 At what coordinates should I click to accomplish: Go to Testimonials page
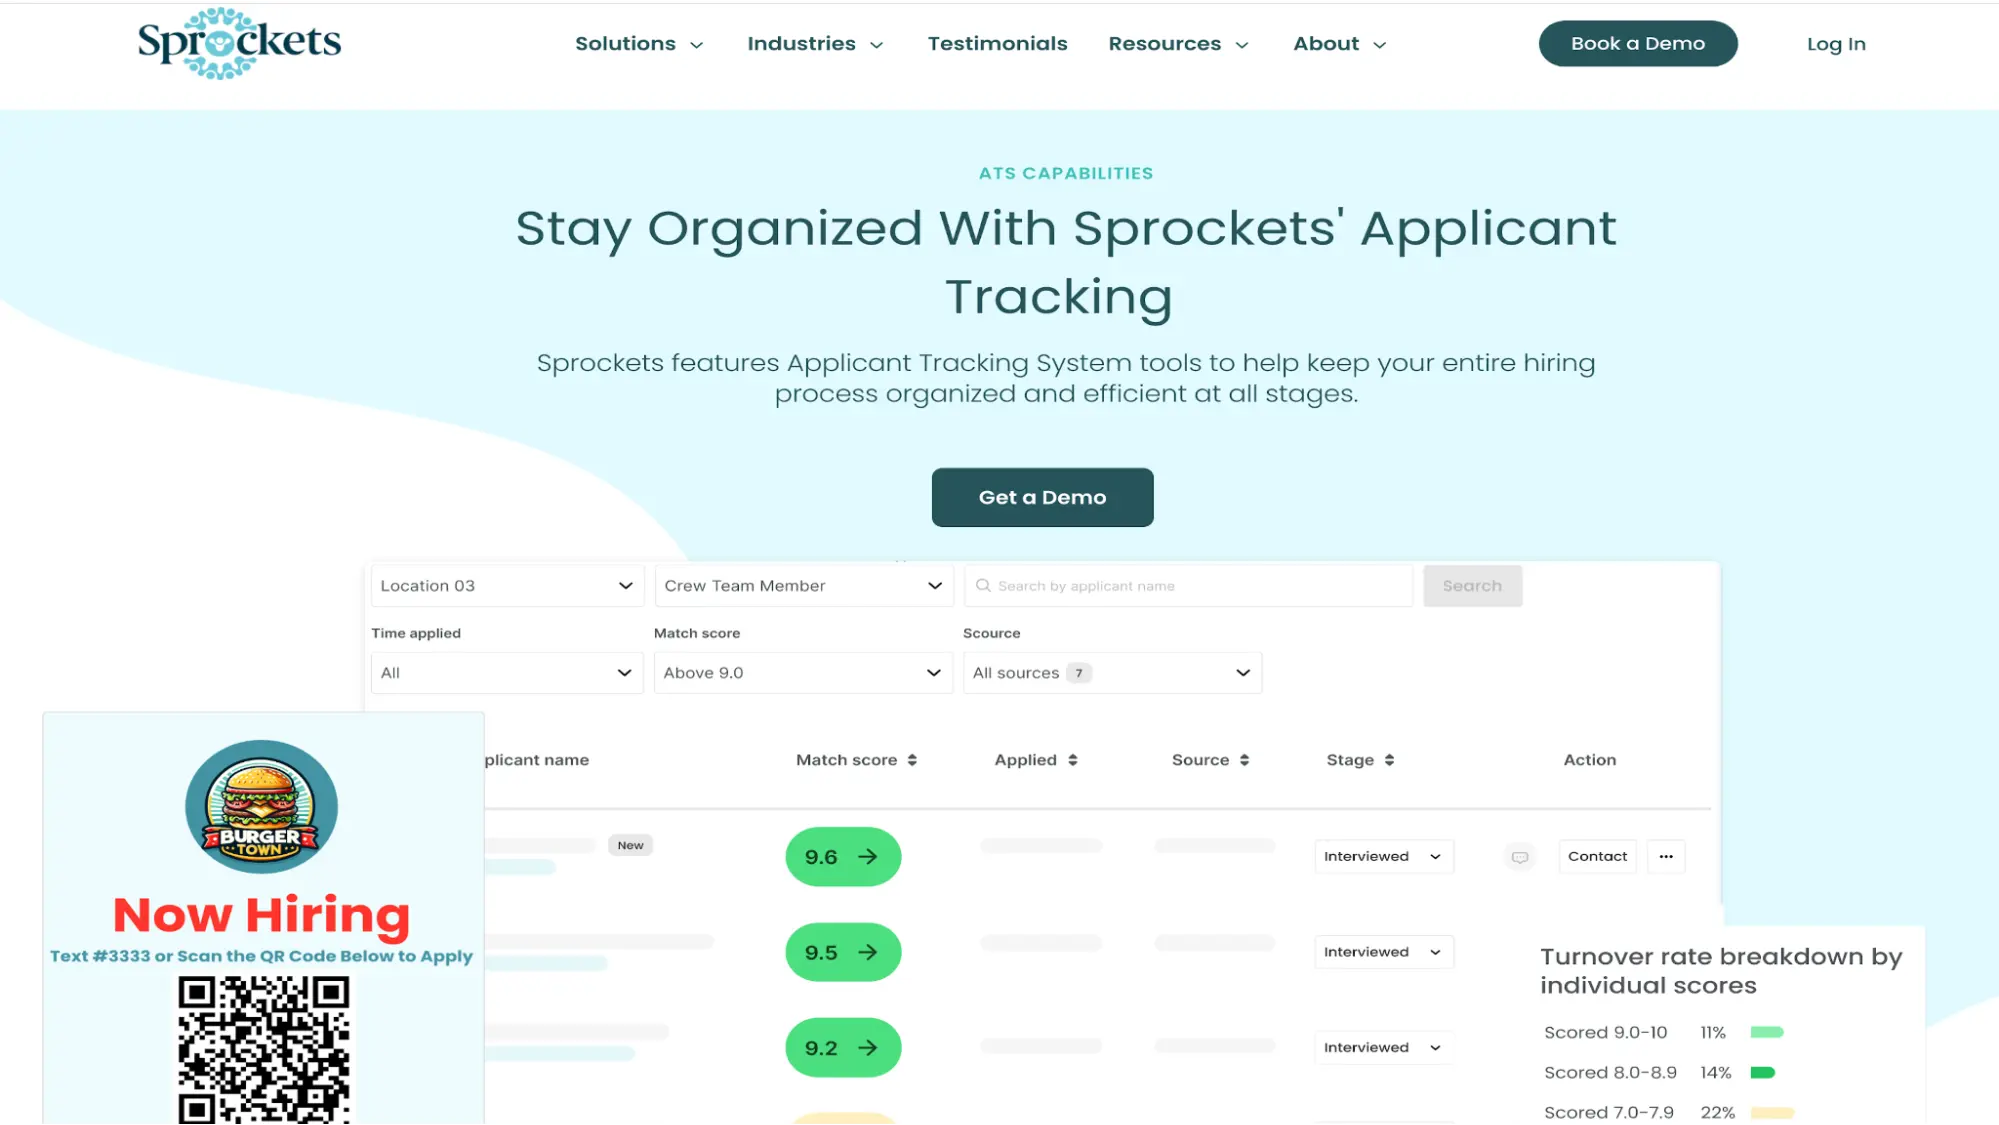997,44
